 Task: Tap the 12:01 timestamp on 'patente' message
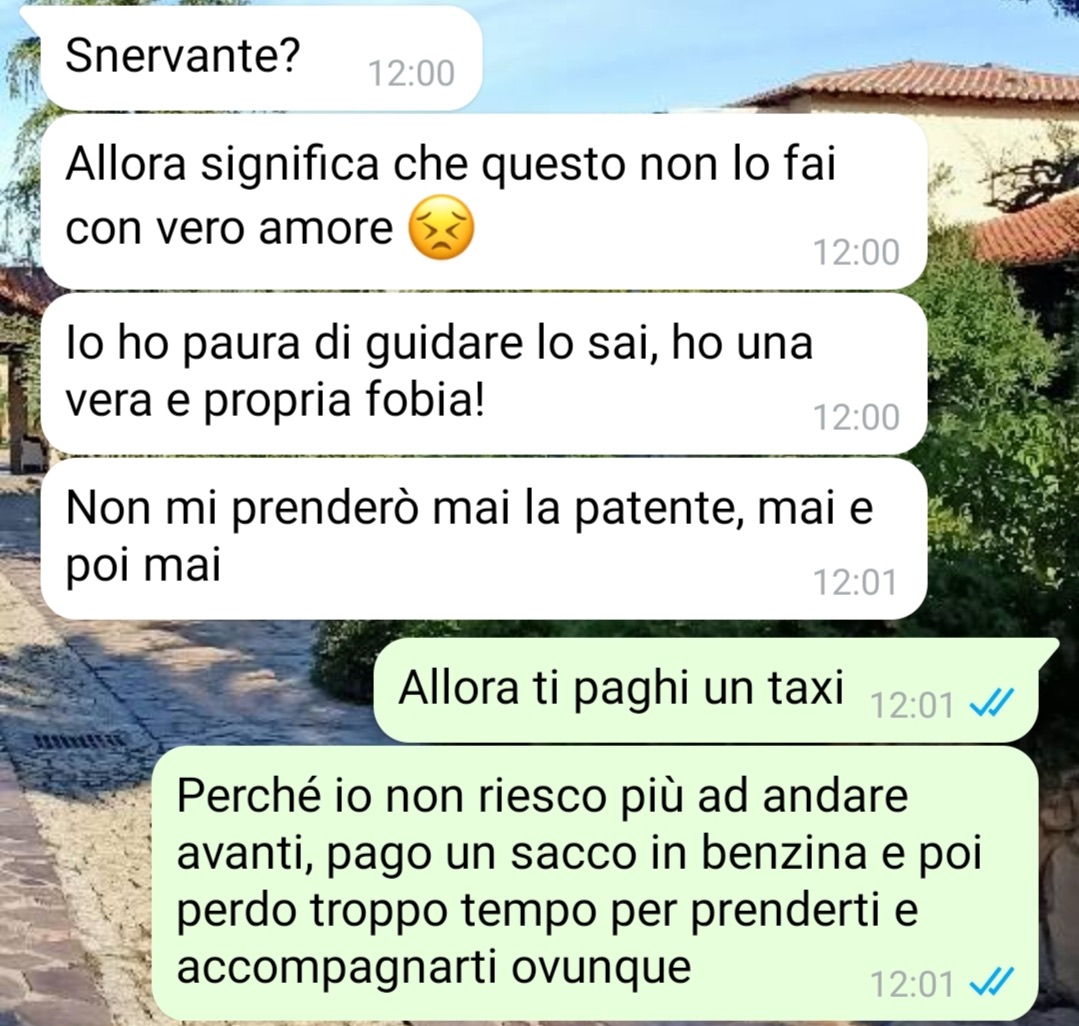click(x=855, y=582)
